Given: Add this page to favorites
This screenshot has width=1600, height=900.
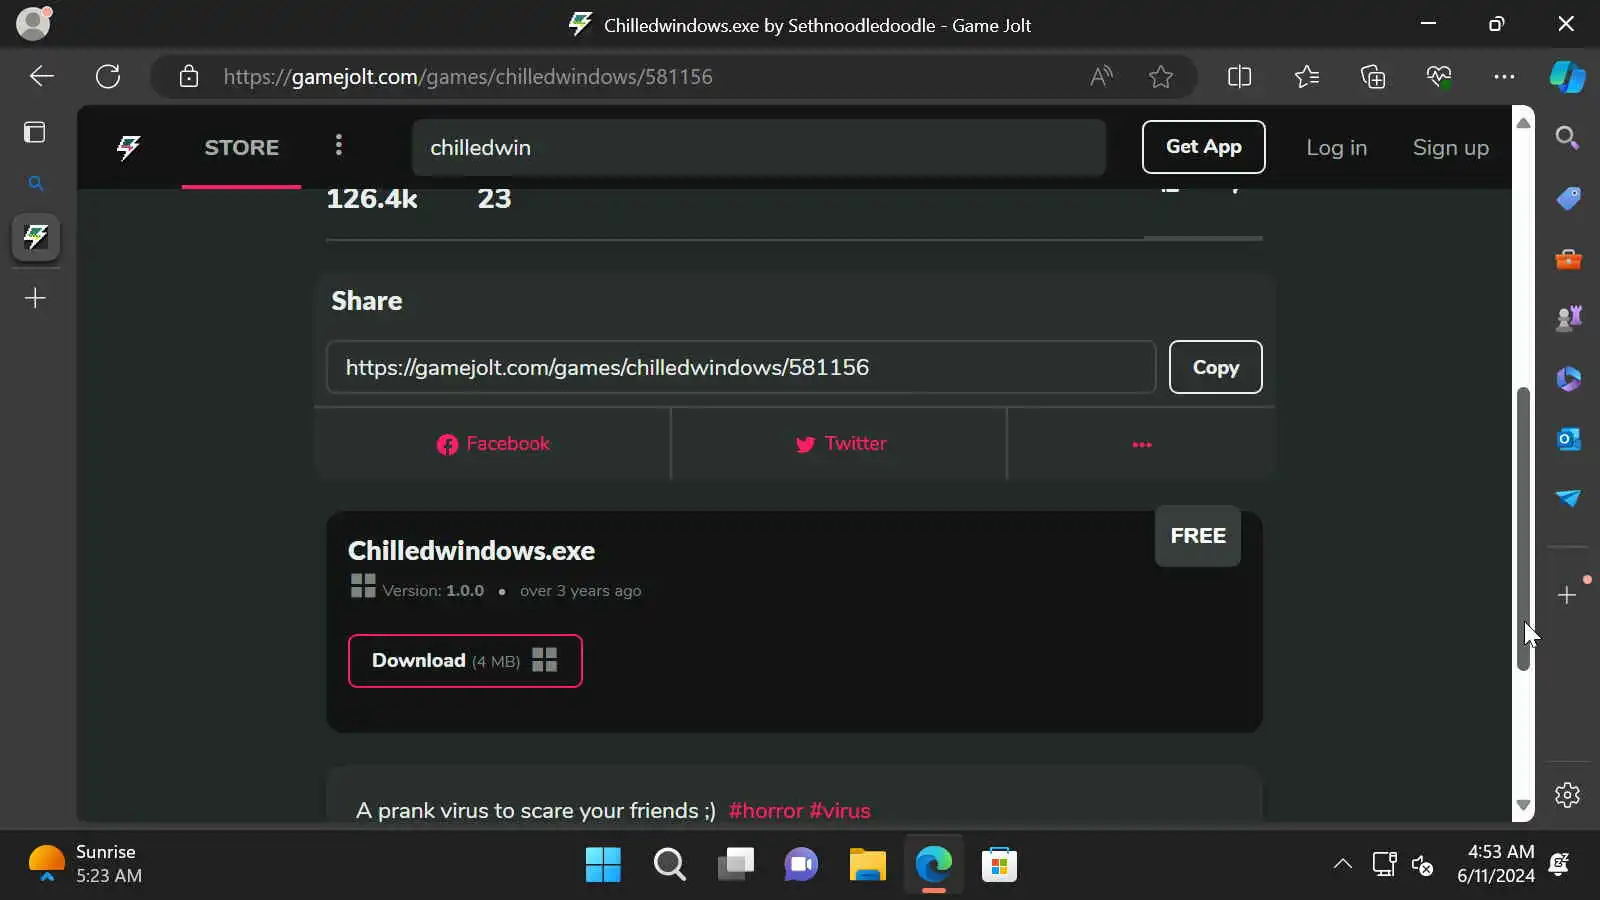Looking at the screenshot, I should point(1161,77).
